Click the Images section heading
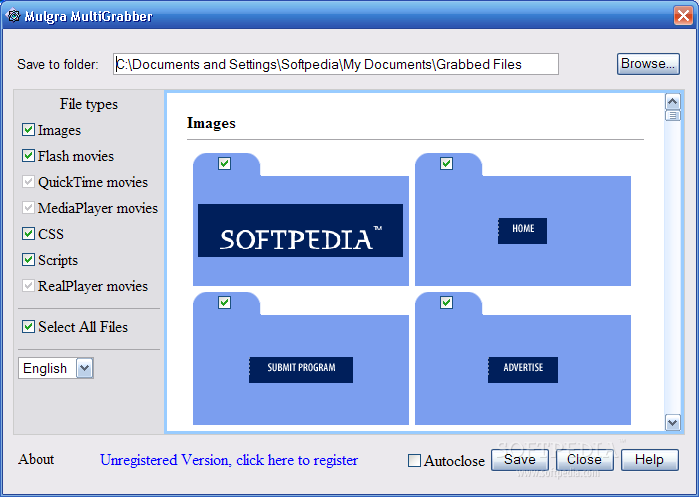Viewport: 699px width, 497px height. pyautogui.click(x=211, y=123)
